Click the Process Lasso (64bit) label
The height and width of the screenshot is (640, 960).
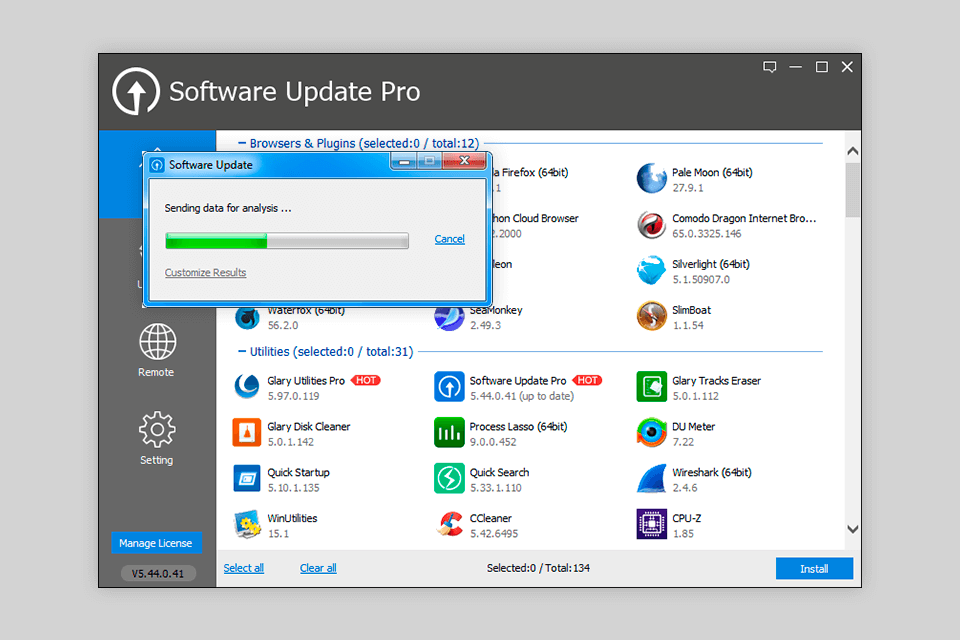click(519, 427)
